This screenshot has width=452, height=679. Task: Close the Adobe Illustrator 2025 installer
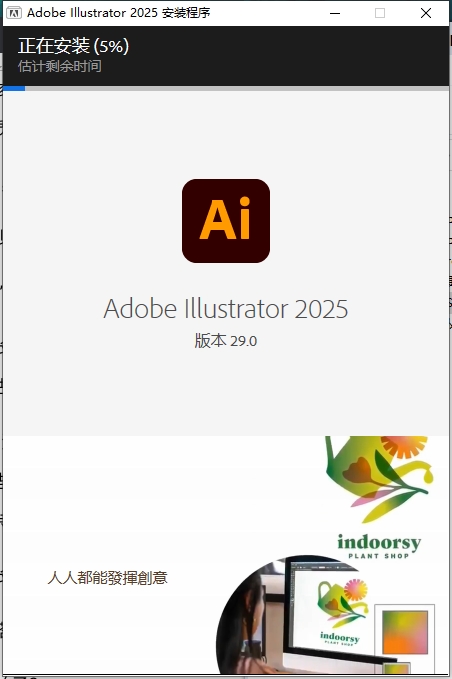(426, 13)
